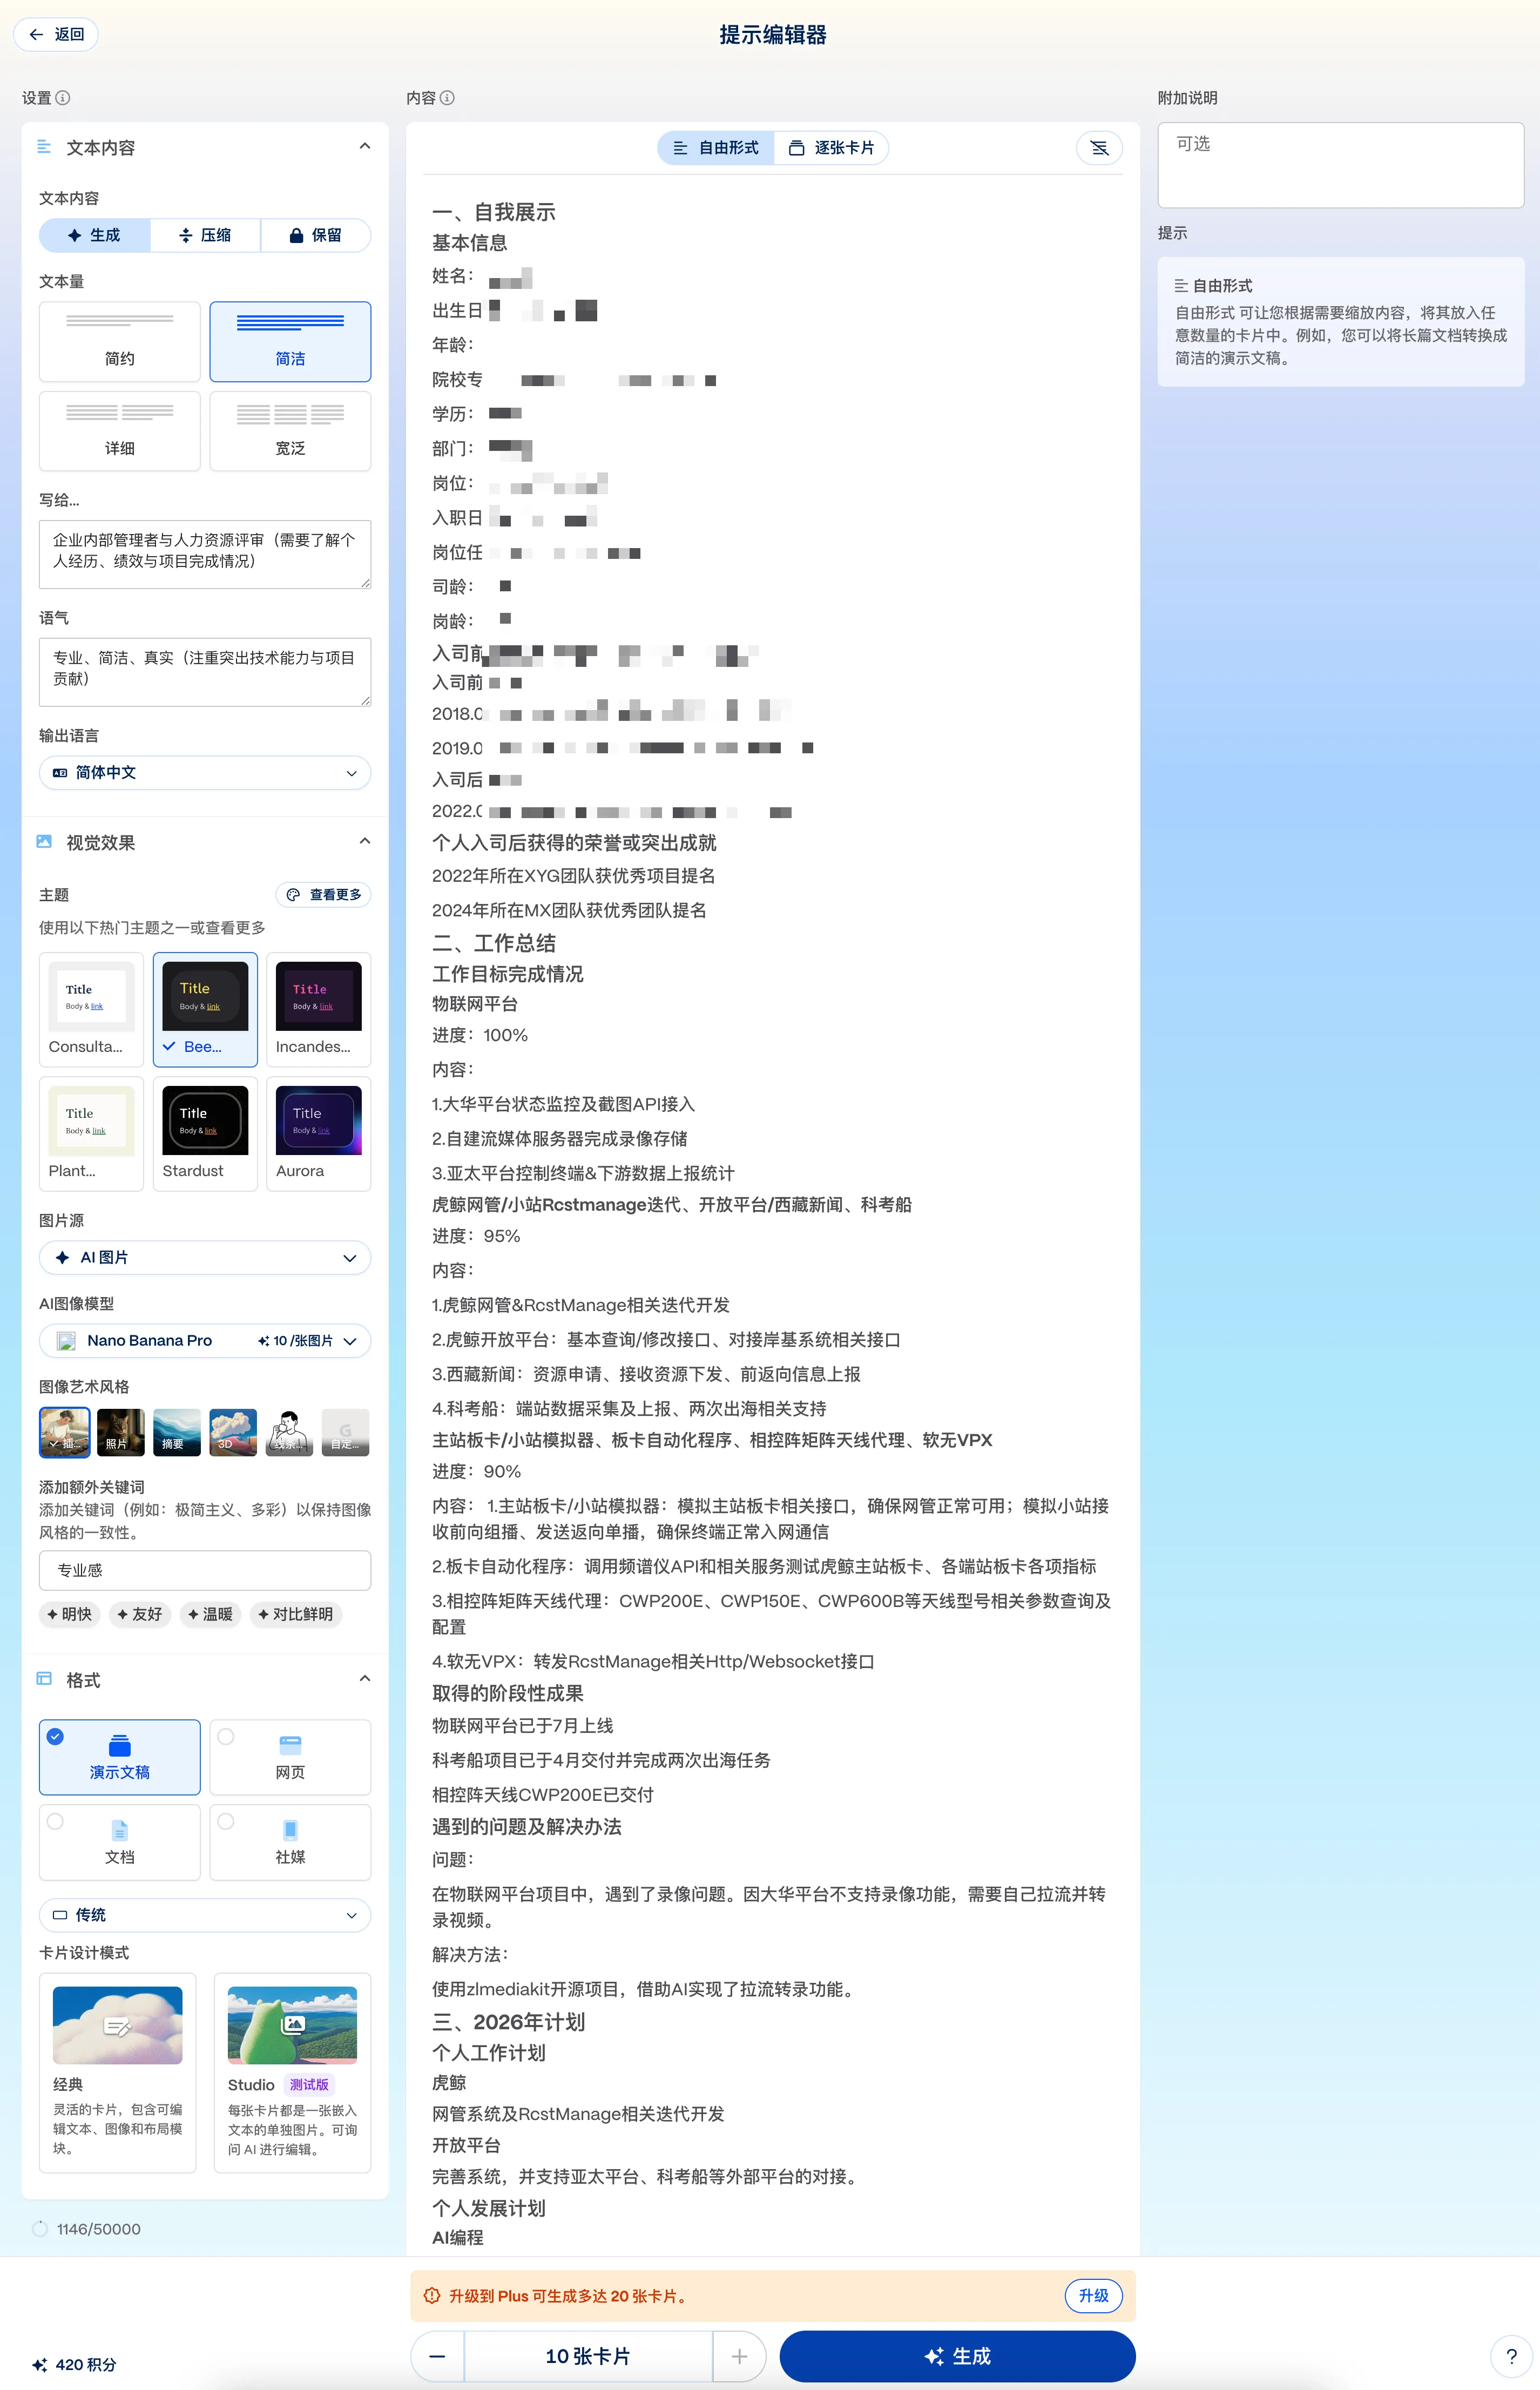Screen dimensions: 1540x2390
Task: Choose 详细 text amount
Action: point(120,431)
